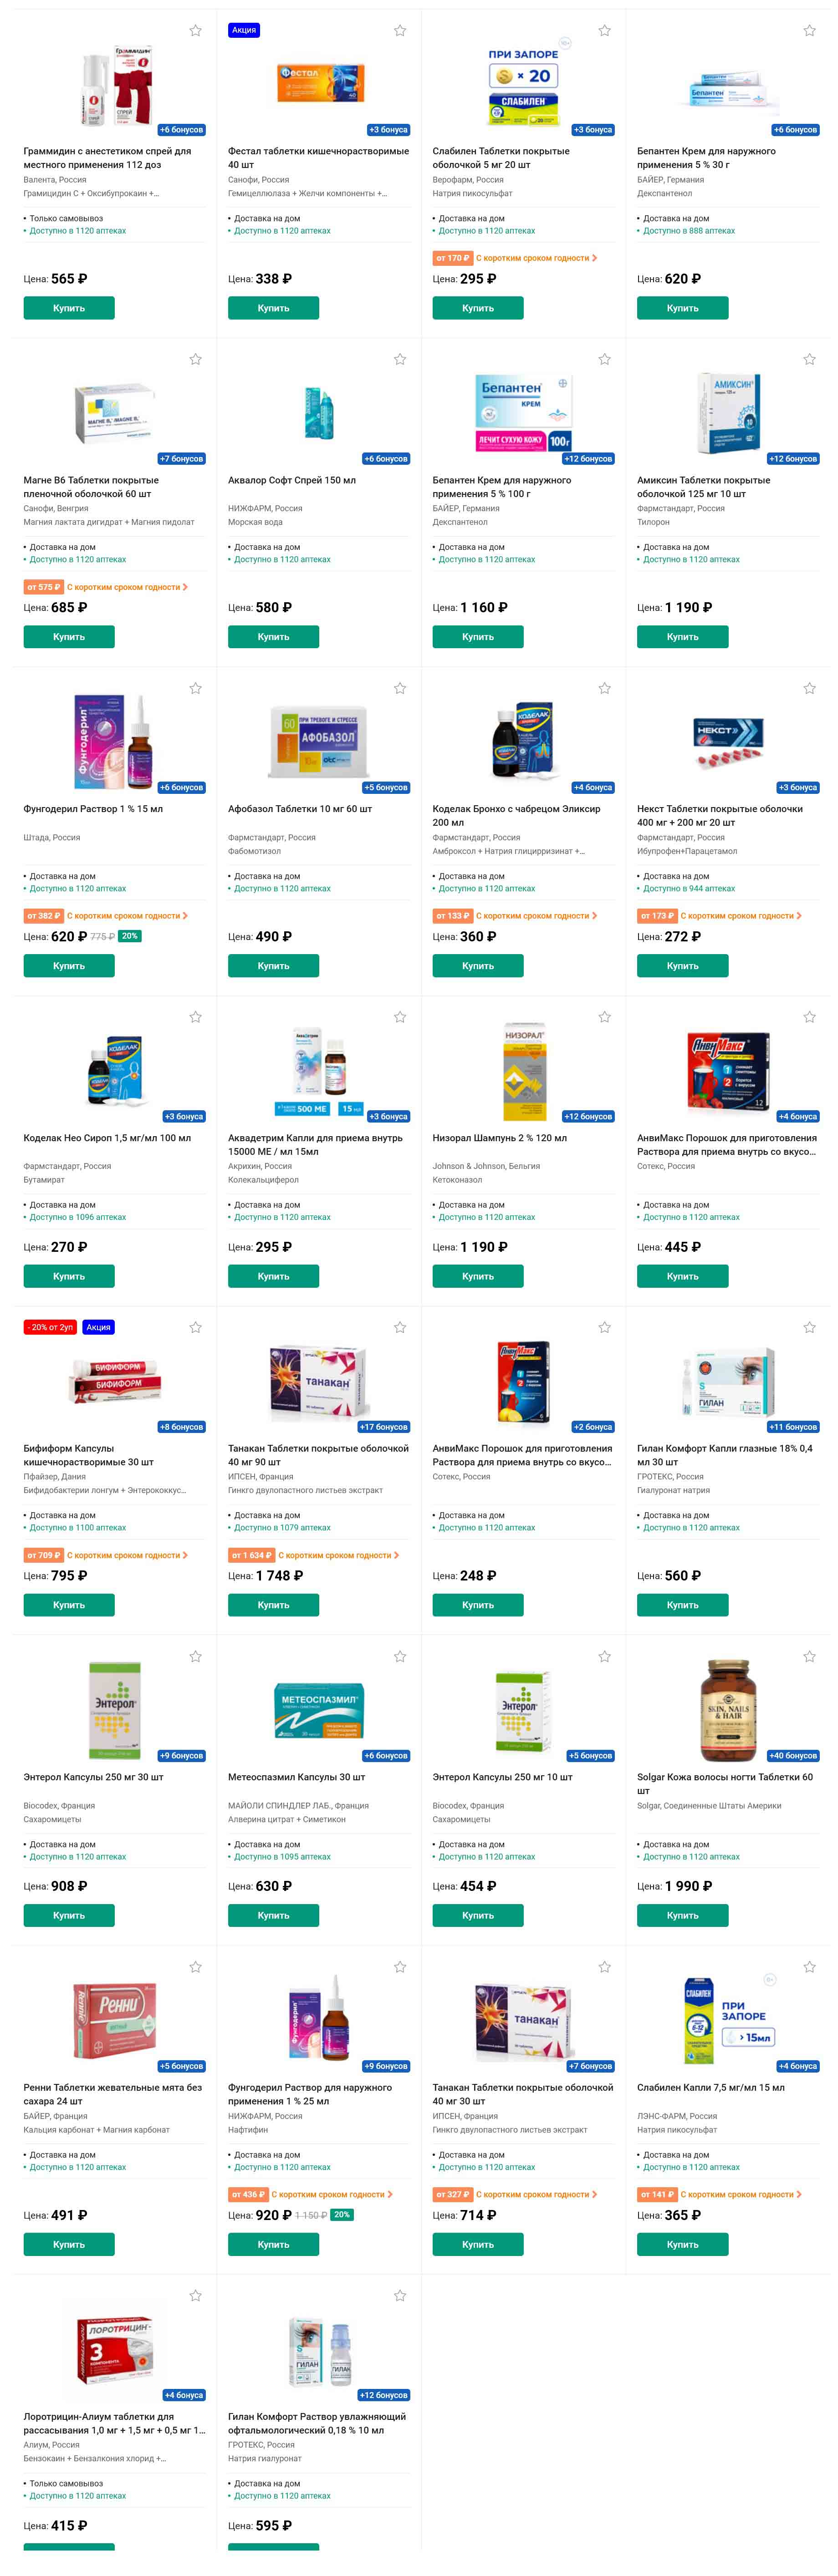This screenshot has height=2576, width=838.
Task: Favorite the Низорал Шампунь product star
Action: click(x=604, y=1017)
